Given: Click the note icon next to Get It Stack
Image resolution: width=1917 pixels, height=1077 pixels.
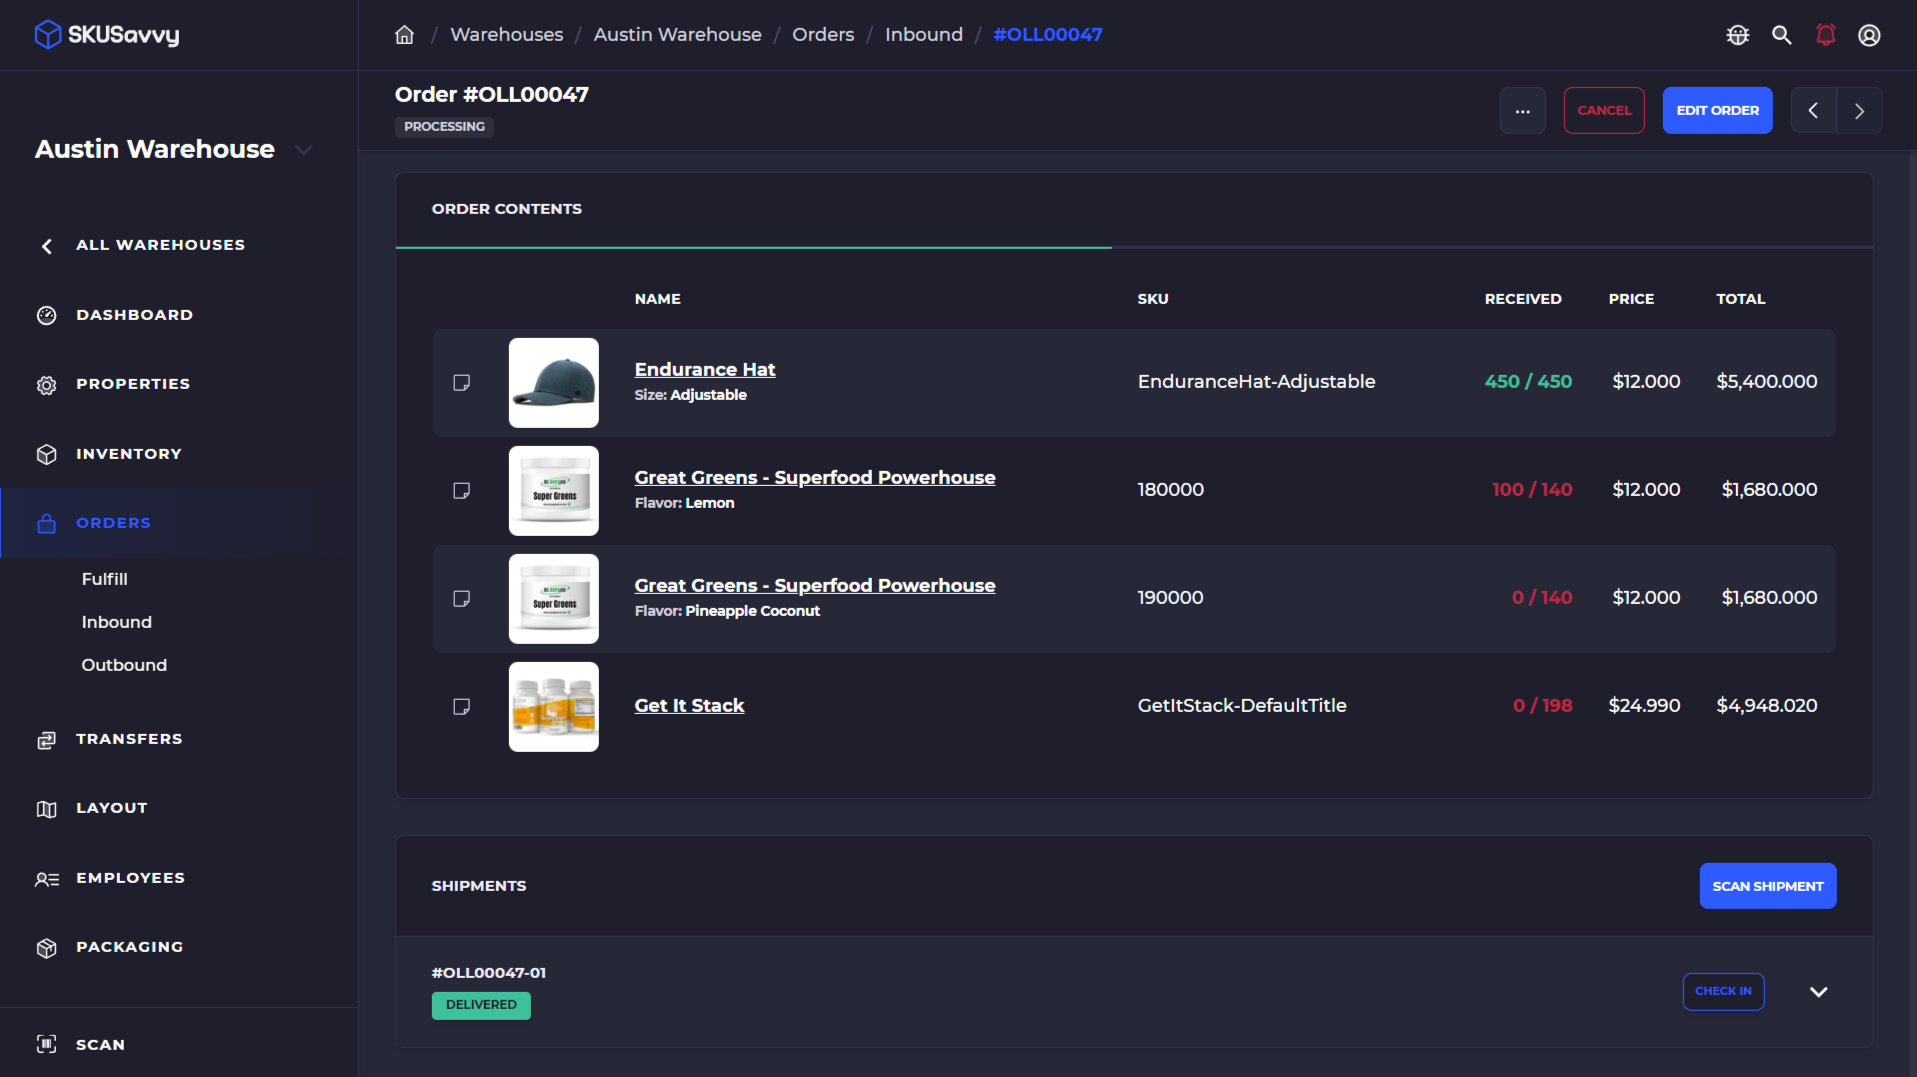Looking at the screenshot, I should tap(461, 706).
